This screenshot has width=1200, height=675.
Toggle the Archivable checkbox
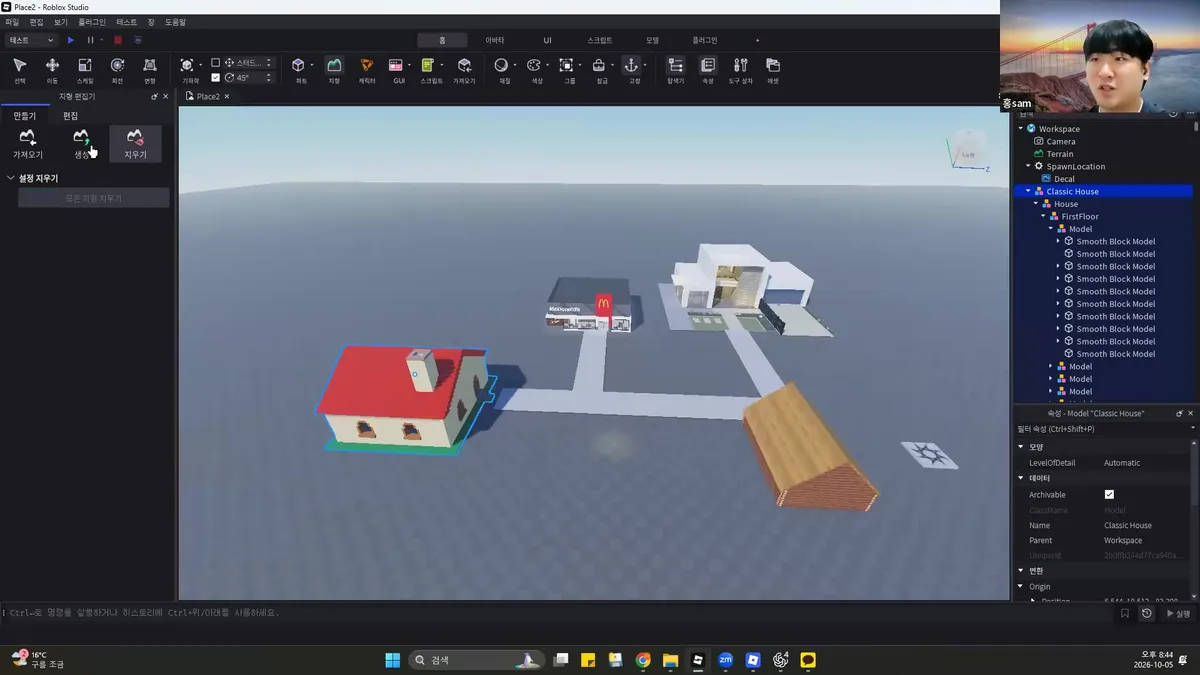[x=1109, y=495]
